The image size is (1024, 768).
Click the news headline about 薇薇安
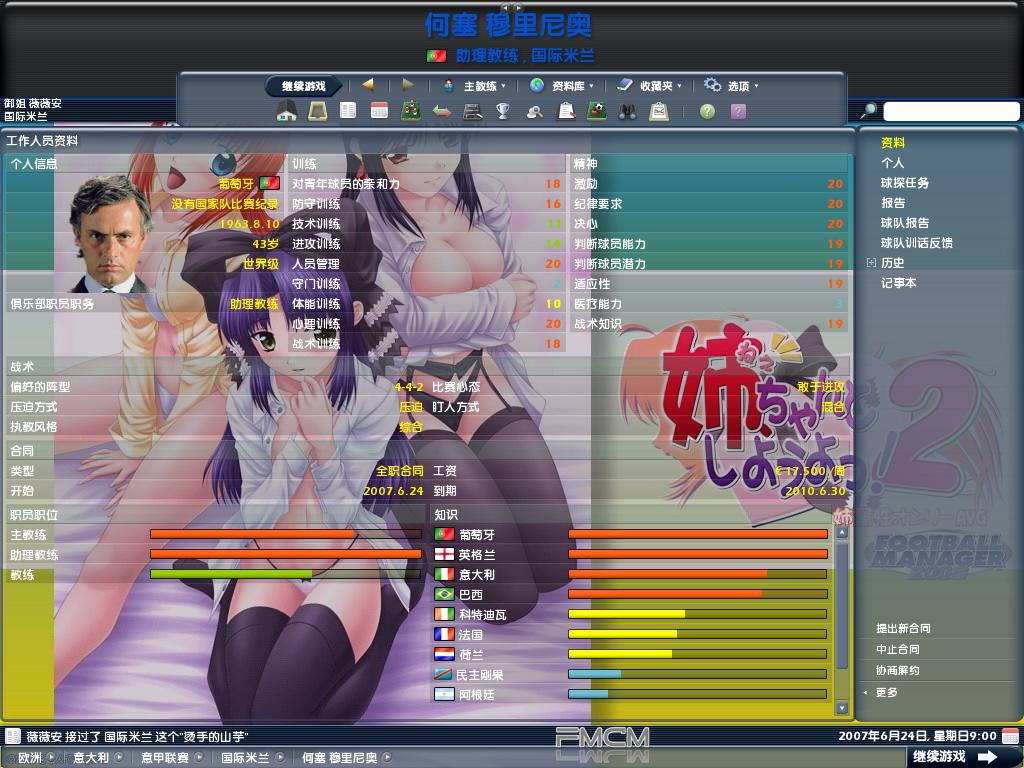click(x=137, y=737)
